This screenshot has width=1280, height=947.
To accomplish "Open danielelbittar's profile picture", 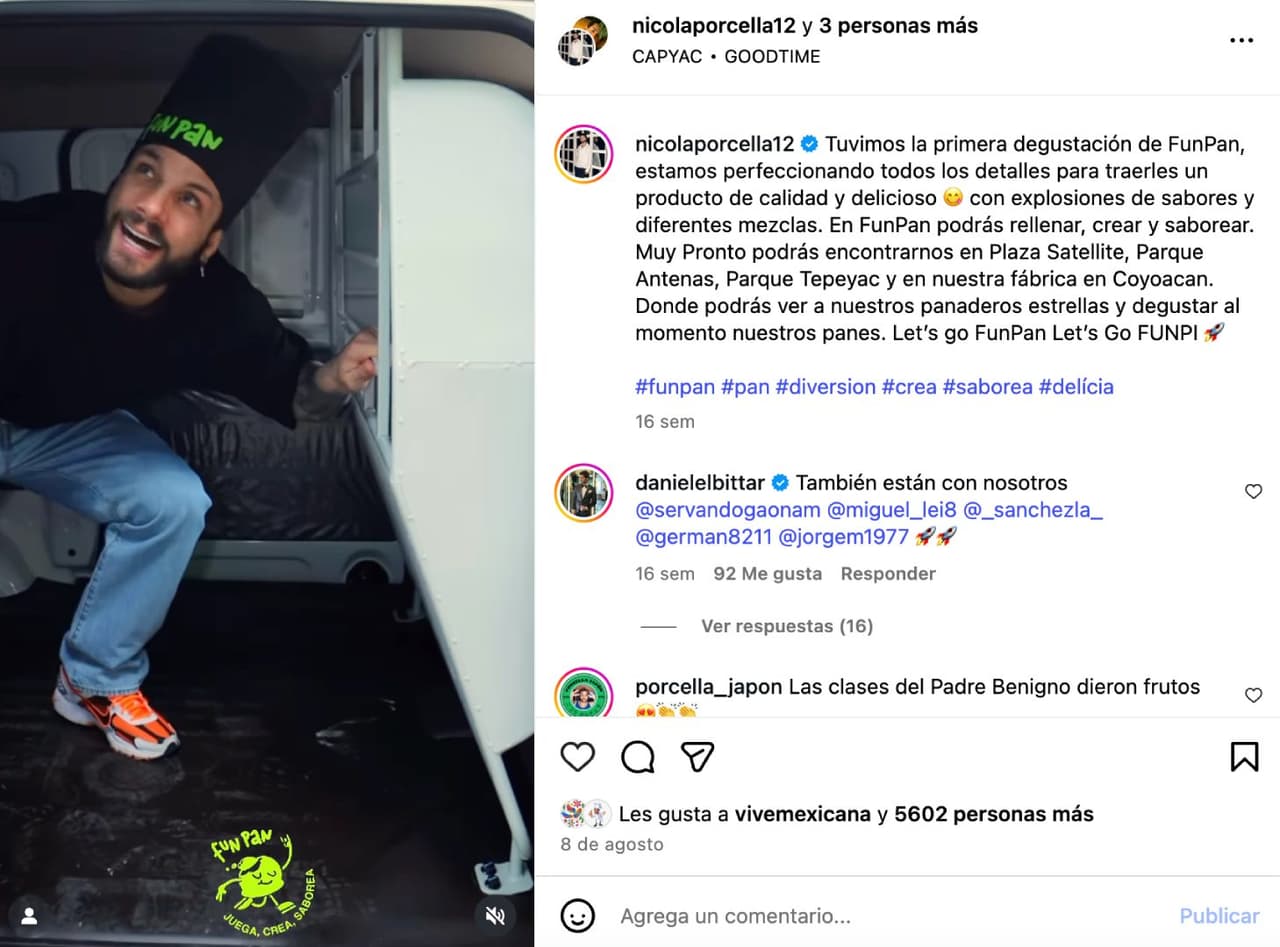I will 583,493.
